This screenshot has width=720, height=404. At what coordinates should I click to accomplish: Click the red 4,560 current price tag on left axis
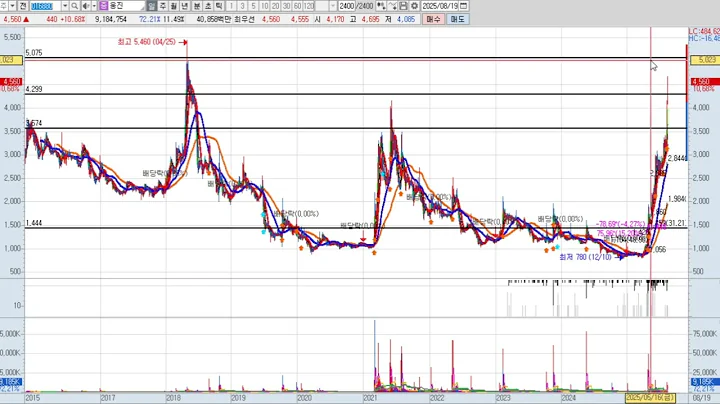(x=11, y=82)
